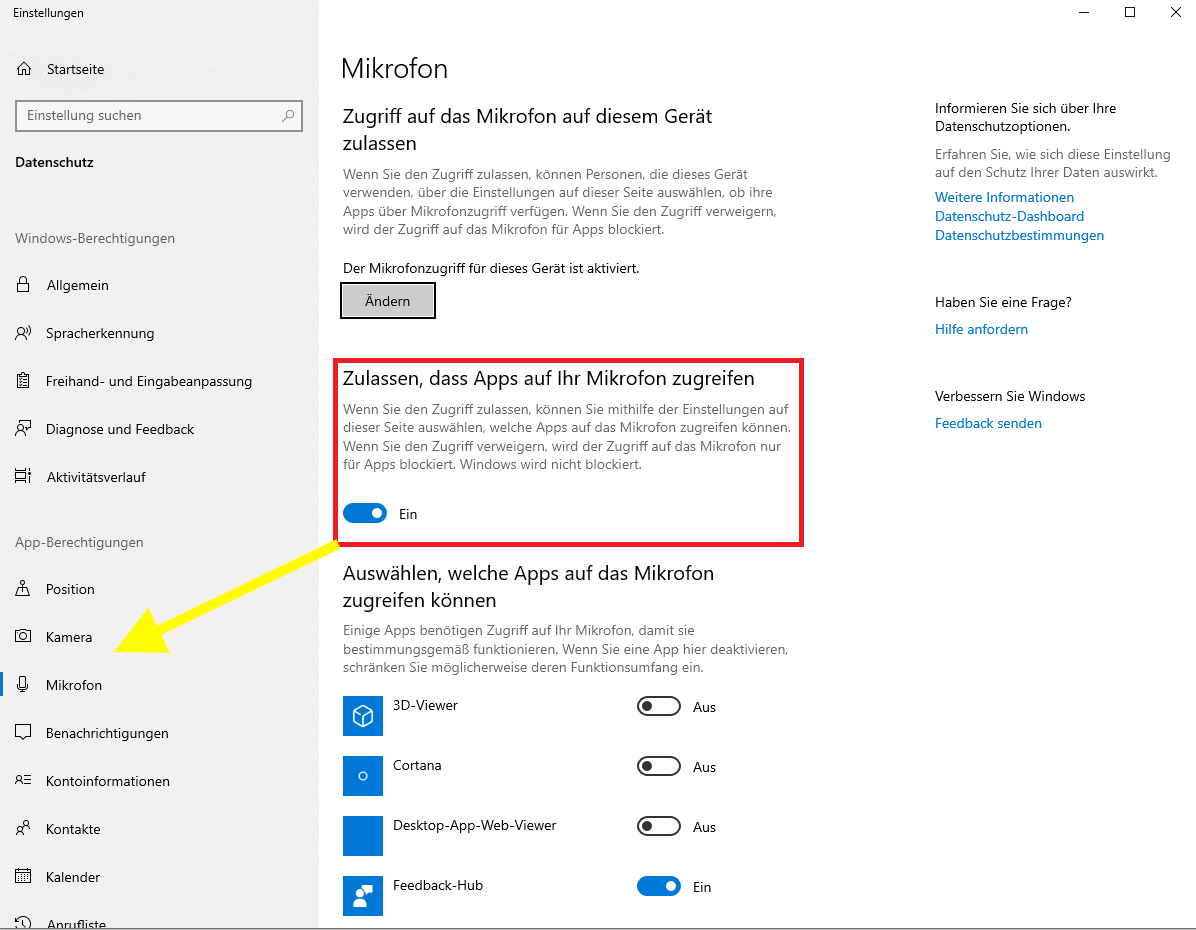1196x930 pixels.
Task: Click the Cortana app icon
Action: pos(363,776)
